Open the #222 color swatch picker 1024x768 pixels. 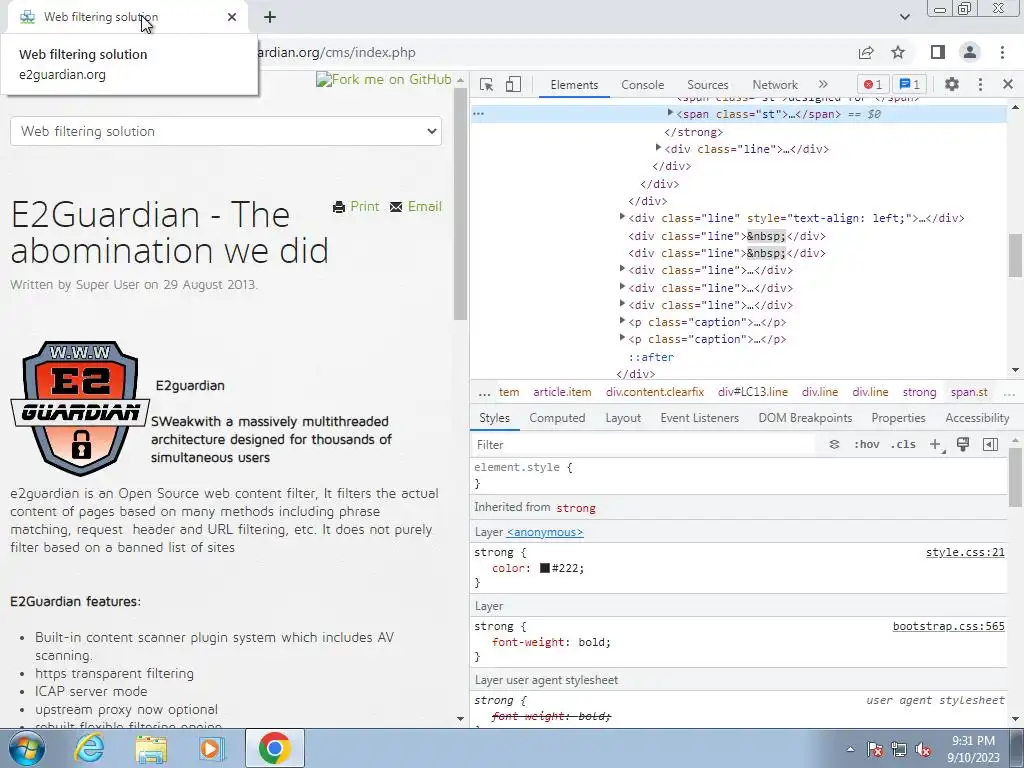(545, 568)
